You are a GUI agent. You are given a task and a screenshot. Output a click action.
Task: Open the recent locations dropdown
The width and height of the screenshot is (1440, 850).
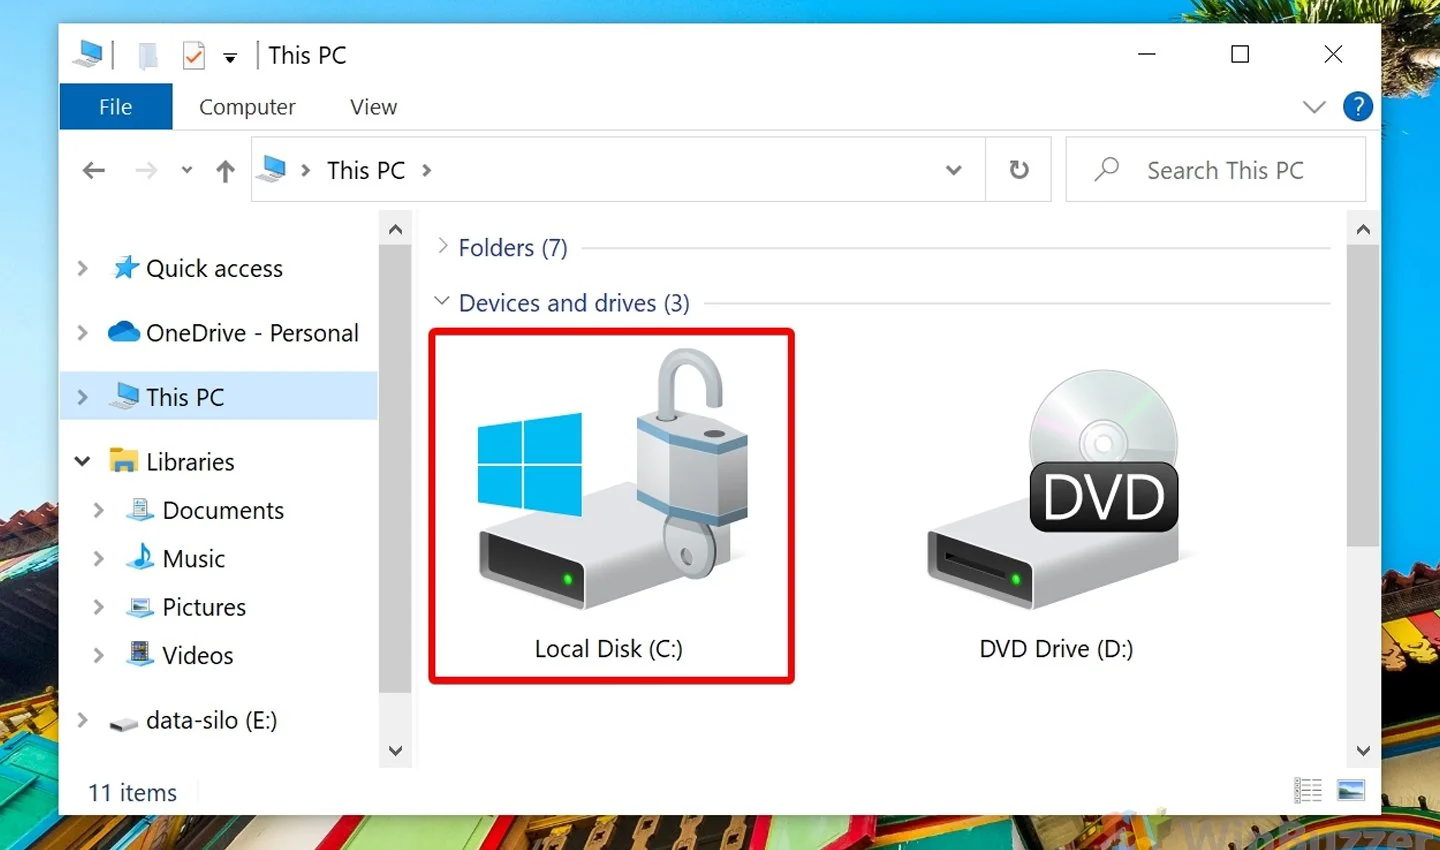pyautogui.click(x=187, y=171)
